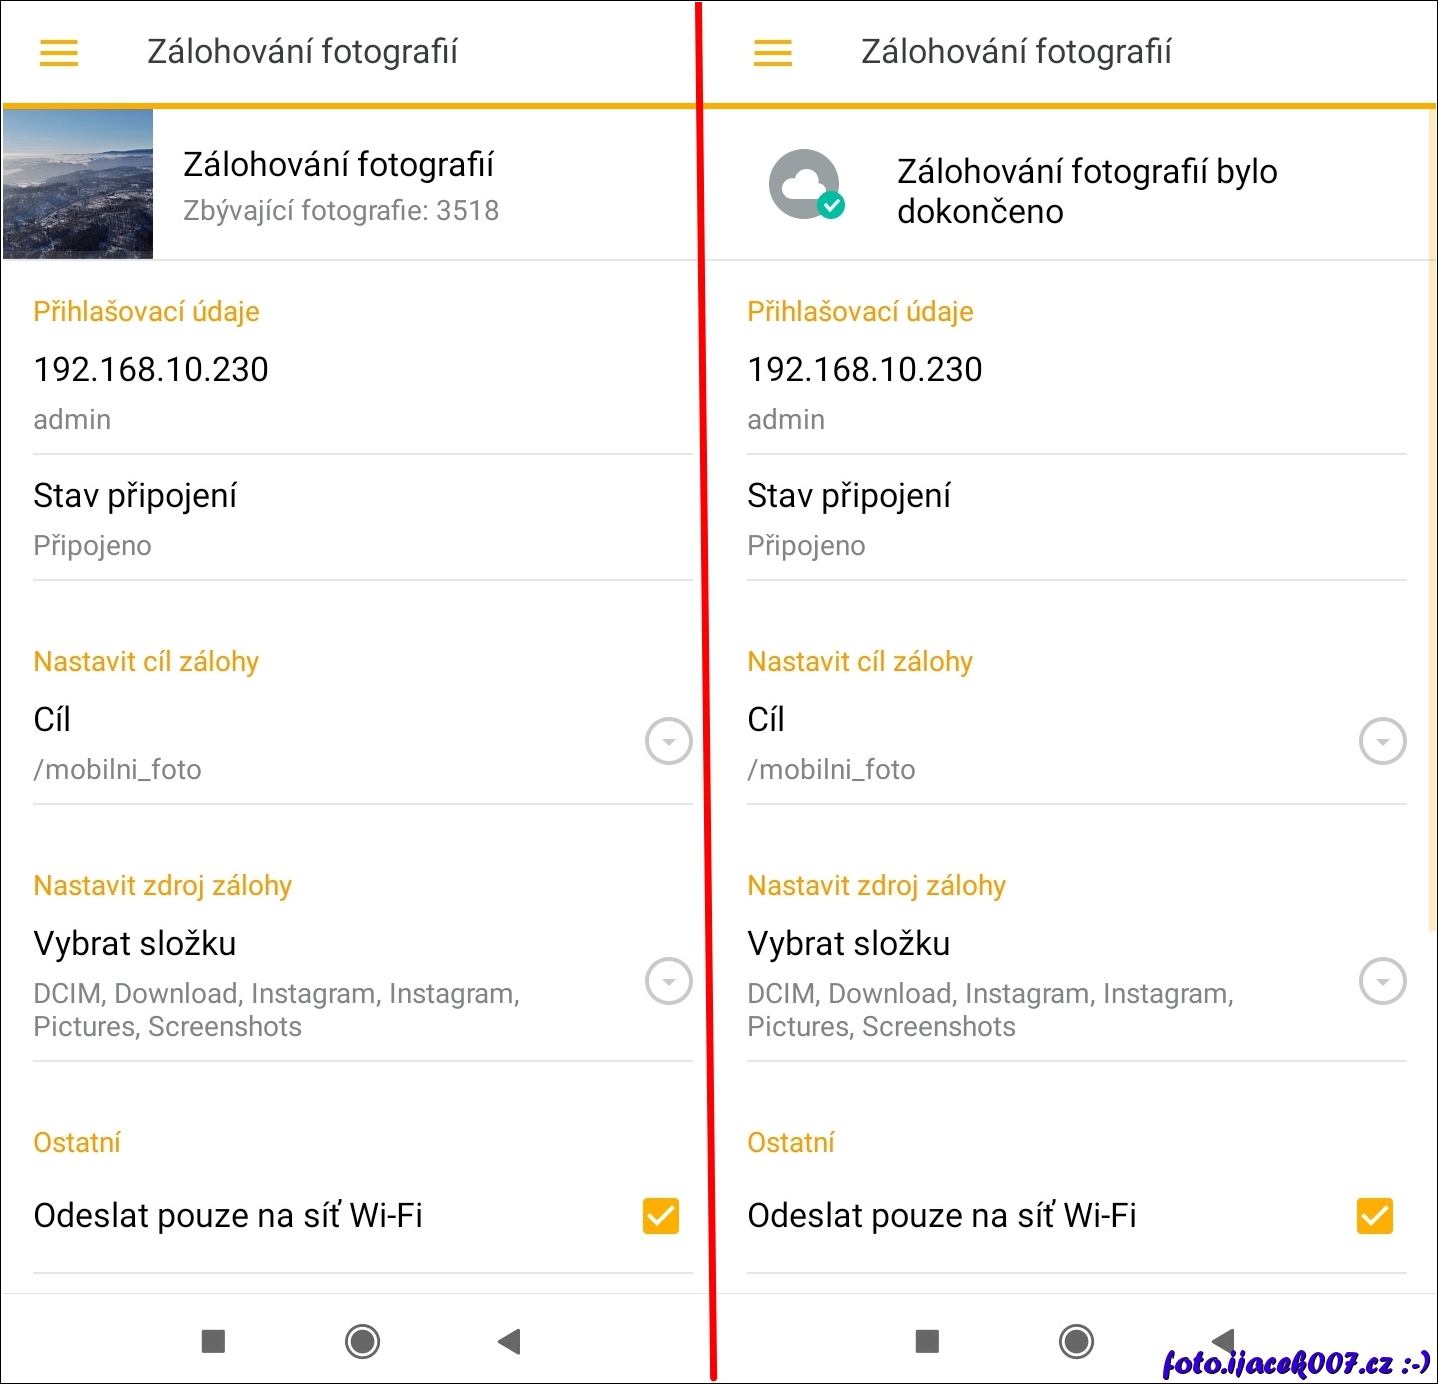Expand Vybrat složku dropdown on right screen

[1382, 981]
